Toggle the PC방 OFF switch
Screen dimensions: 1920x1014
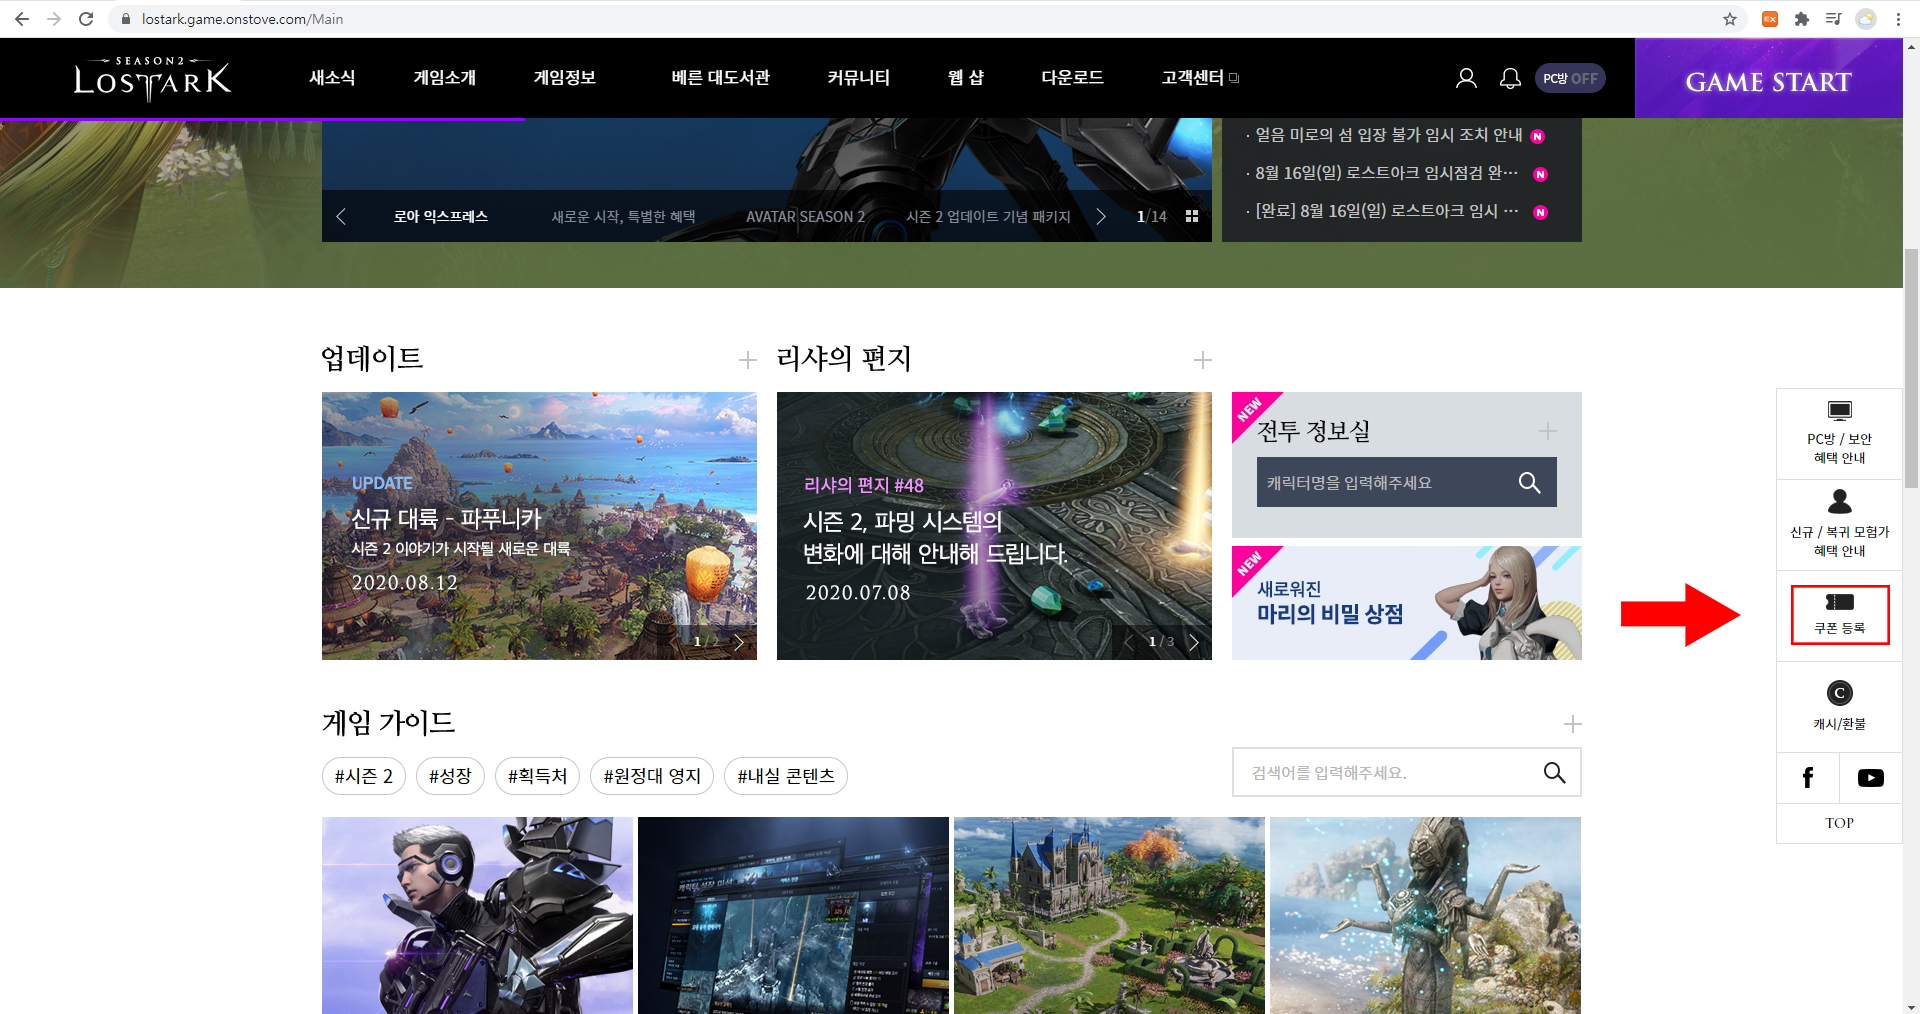pyautogui.click(x=1570, y=78)
